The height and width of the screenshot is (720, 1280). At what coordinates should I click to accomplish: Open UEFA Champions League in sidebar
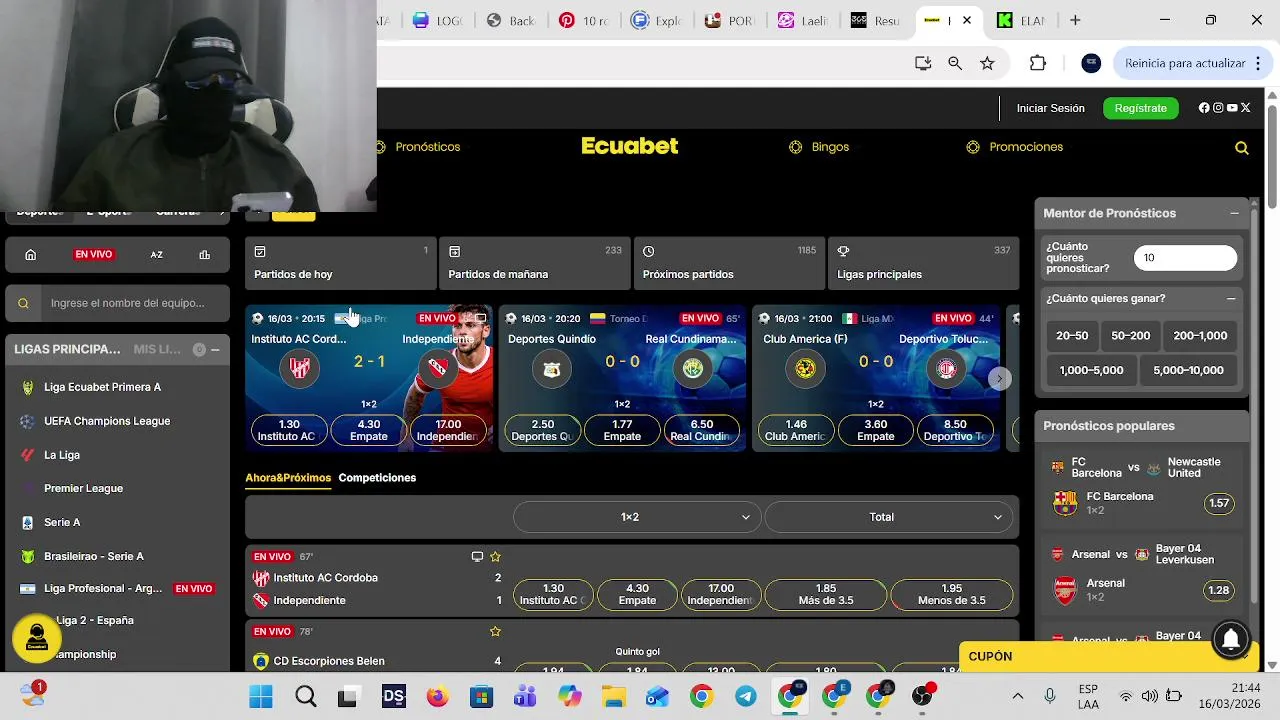pyautogui.click(x=107, y=421)
